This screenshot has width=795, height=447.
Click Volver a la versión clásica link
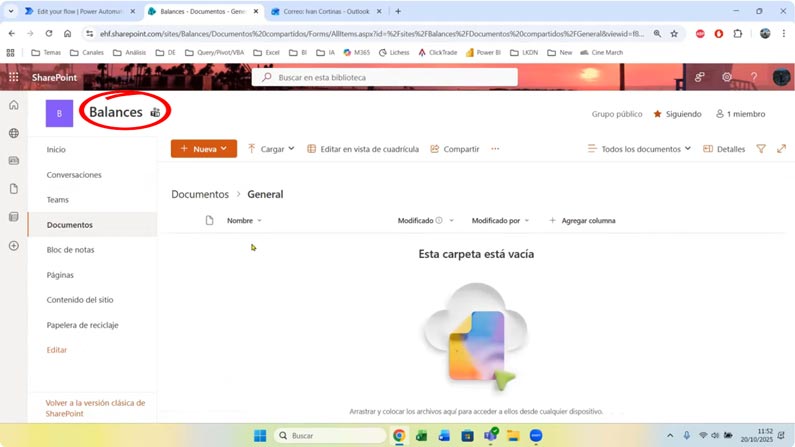95,408
